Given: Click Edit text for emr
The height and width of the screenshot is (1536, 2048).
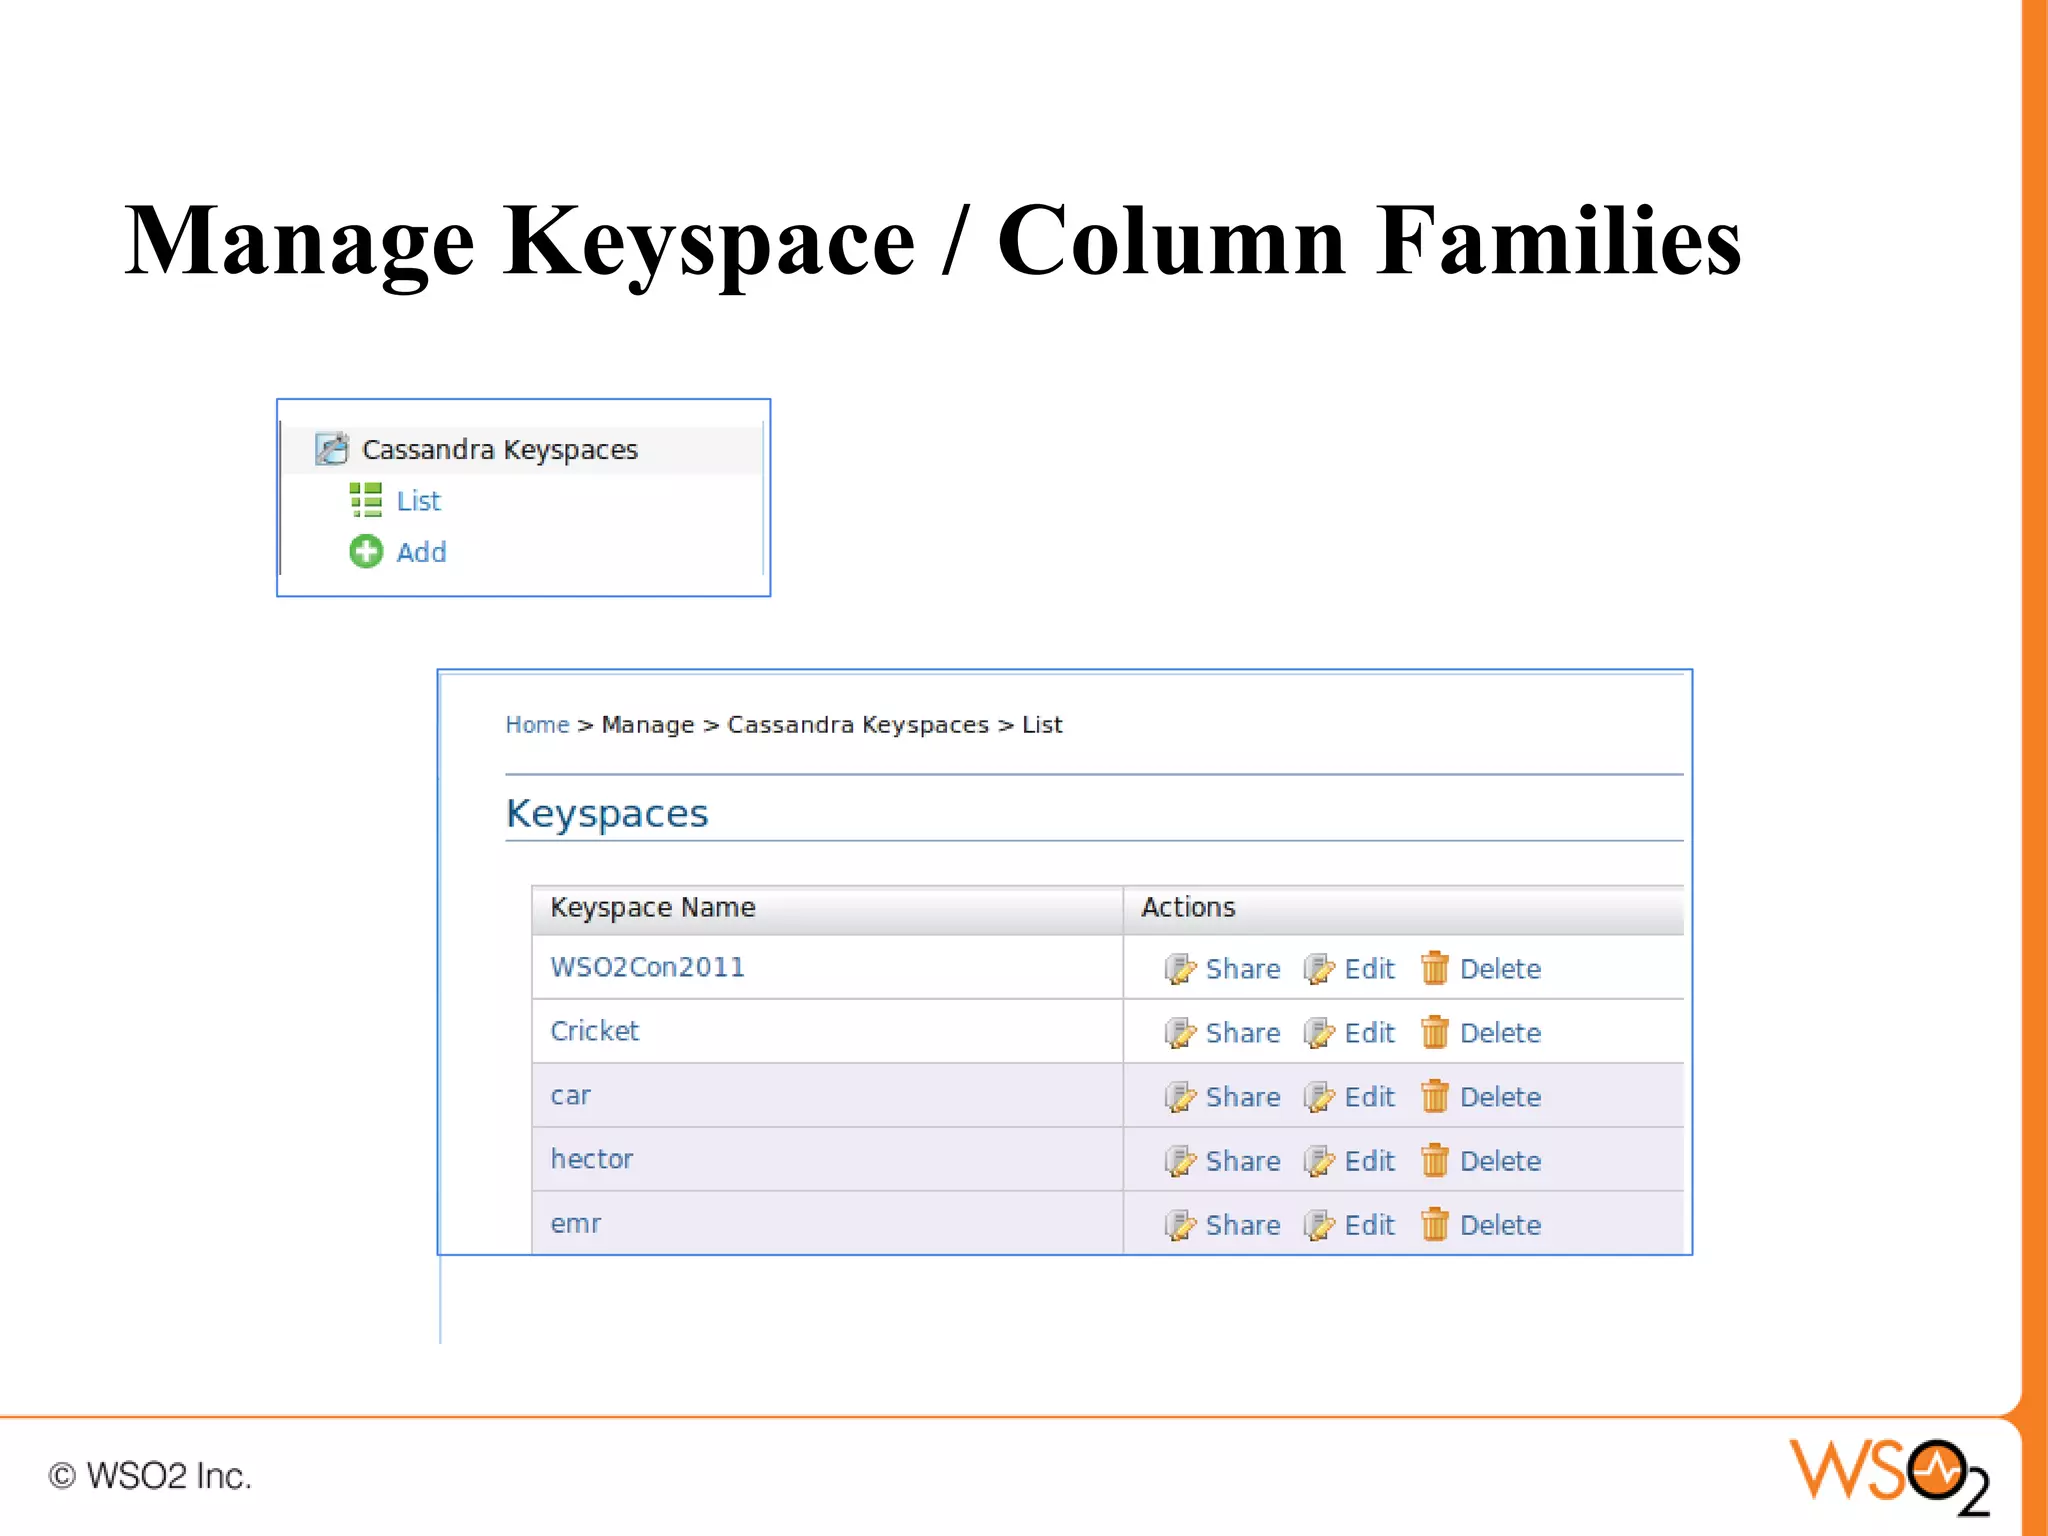Looking at the screenshot, I should pyautogui.click(x=1369, y=1224).
